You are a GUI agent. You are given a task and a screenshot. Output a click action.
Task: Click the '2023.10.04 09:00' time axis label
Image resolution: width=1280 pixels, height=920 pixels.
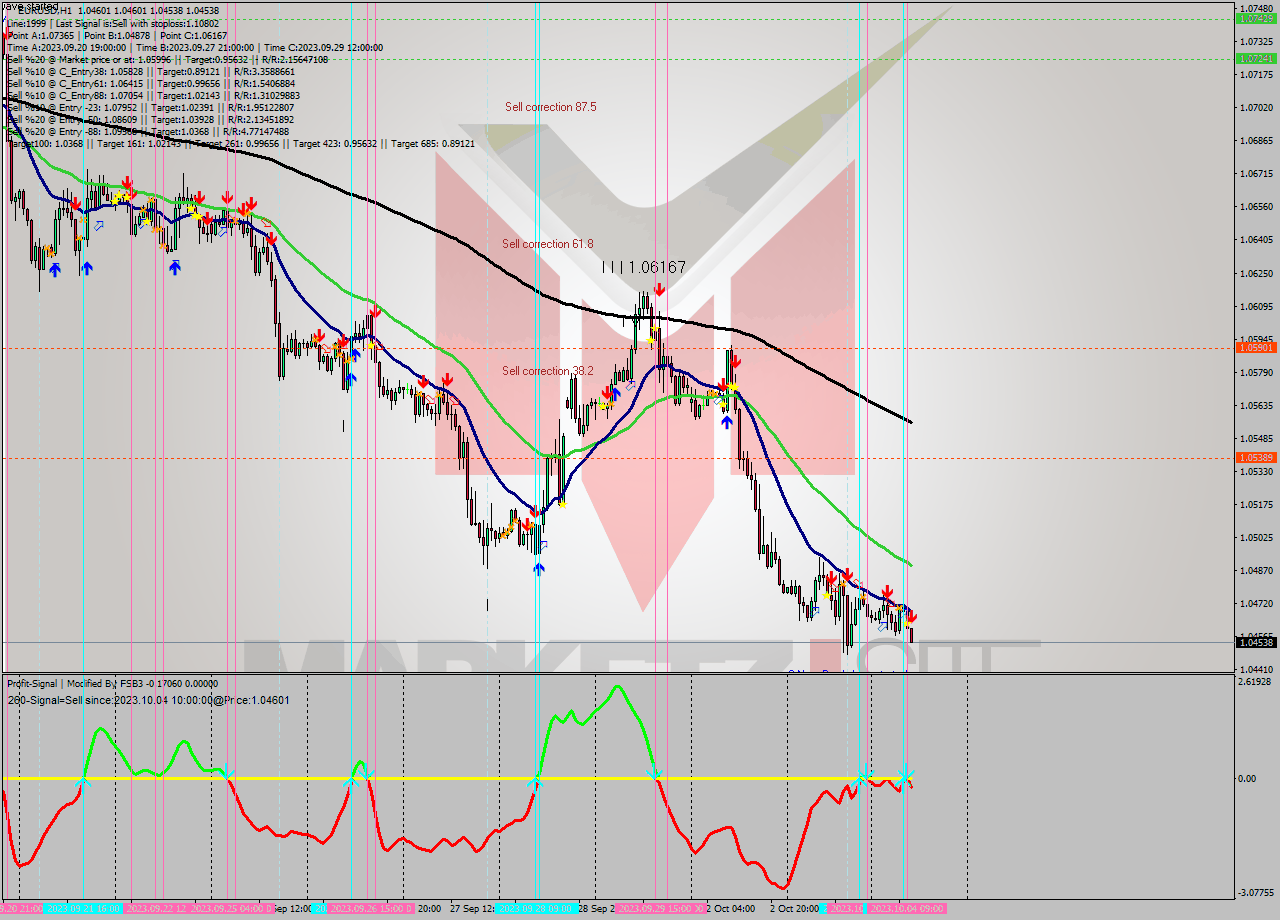[x=906, y=909]
